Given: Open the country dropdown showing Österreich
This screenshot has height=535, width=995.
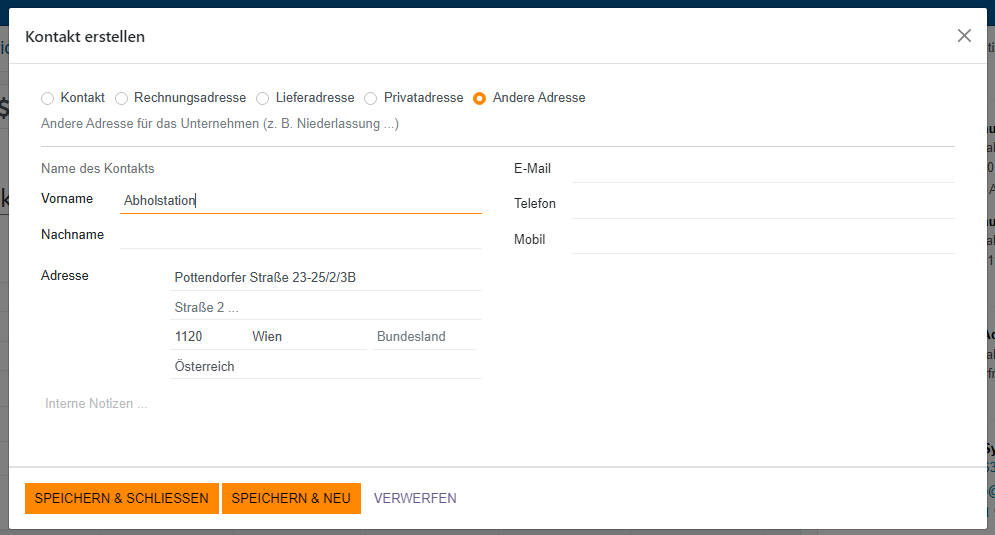Looking at the screenshot, I should (x=326, y=367).
